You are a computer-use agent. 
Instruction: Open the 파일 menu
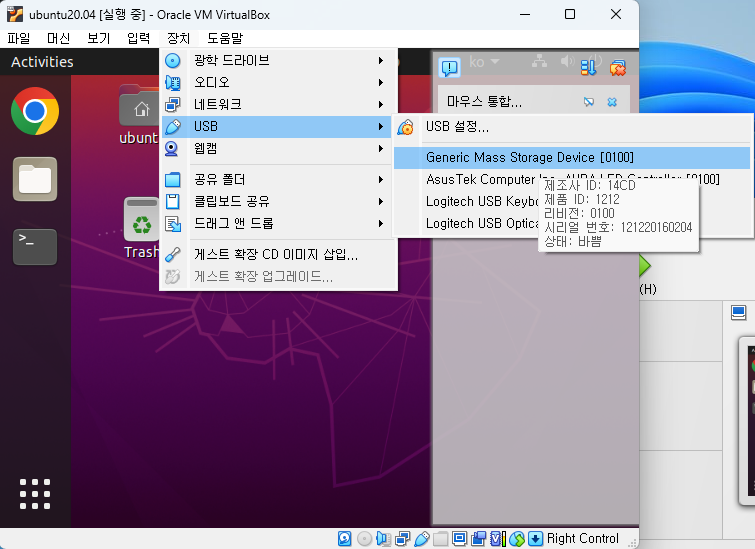point(19,38)
